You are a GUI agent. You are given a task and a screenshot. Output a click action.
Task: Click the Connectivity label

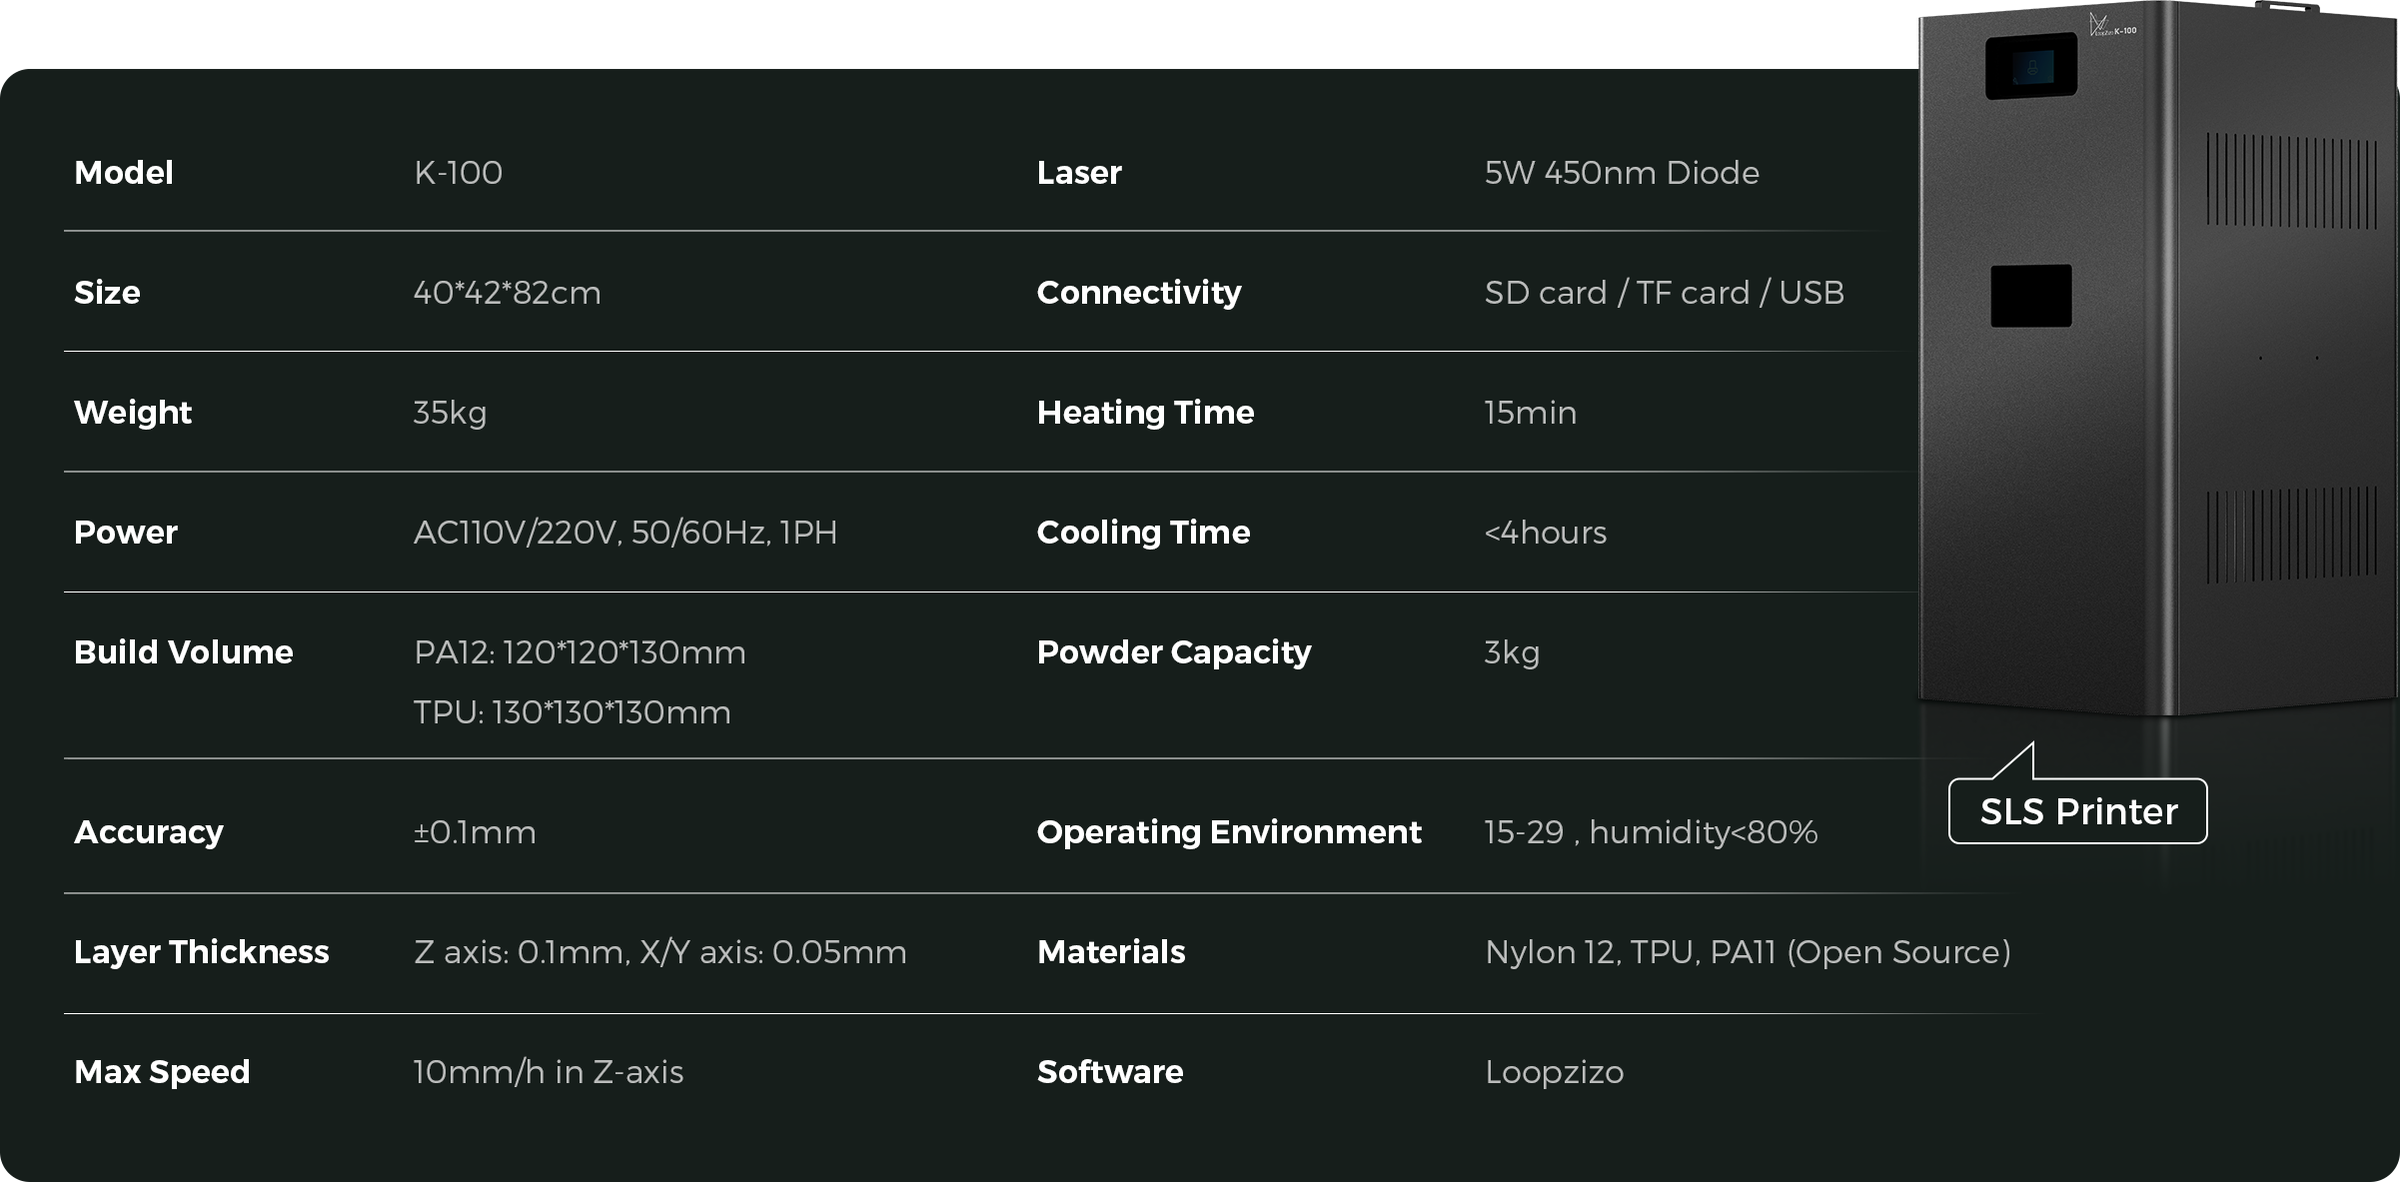[x=1138, y=292]
